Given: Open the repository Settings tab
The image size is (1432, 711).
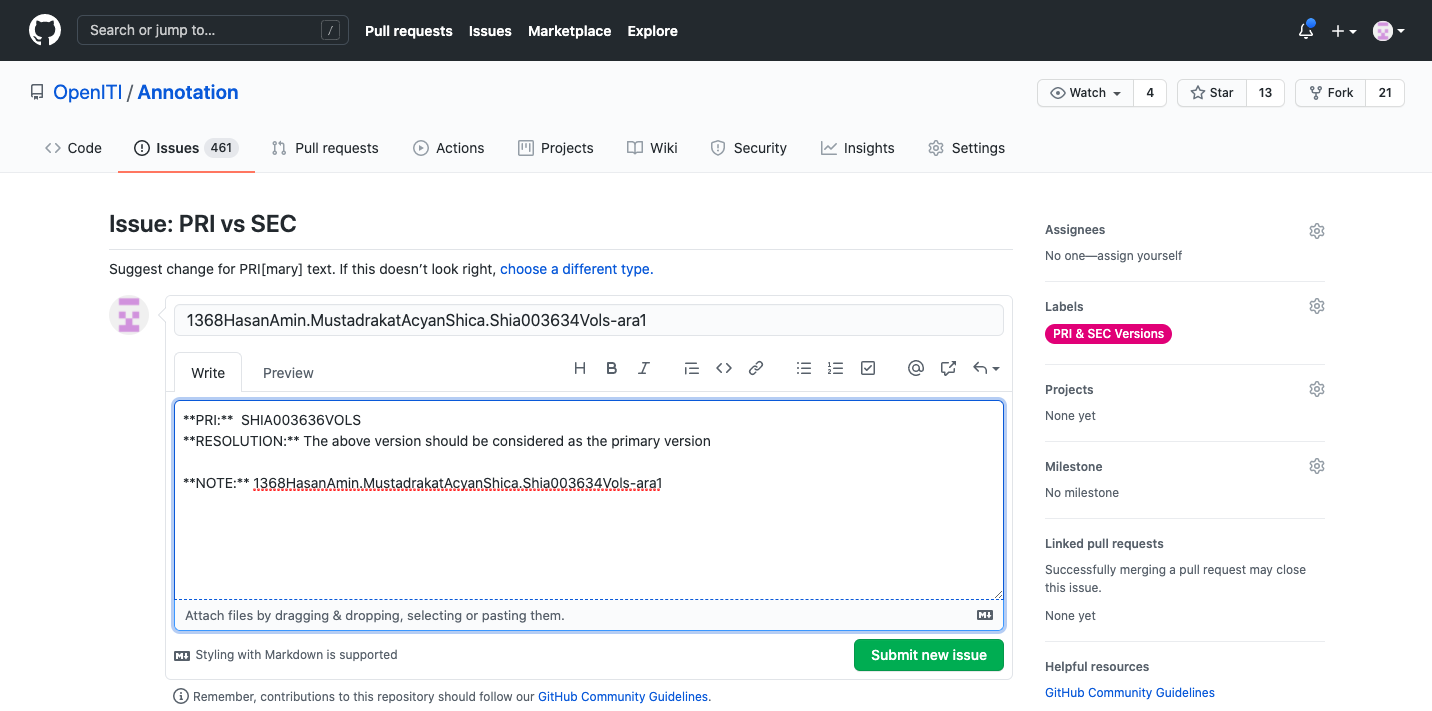Looking at the screenshot, I should (967, 148).
